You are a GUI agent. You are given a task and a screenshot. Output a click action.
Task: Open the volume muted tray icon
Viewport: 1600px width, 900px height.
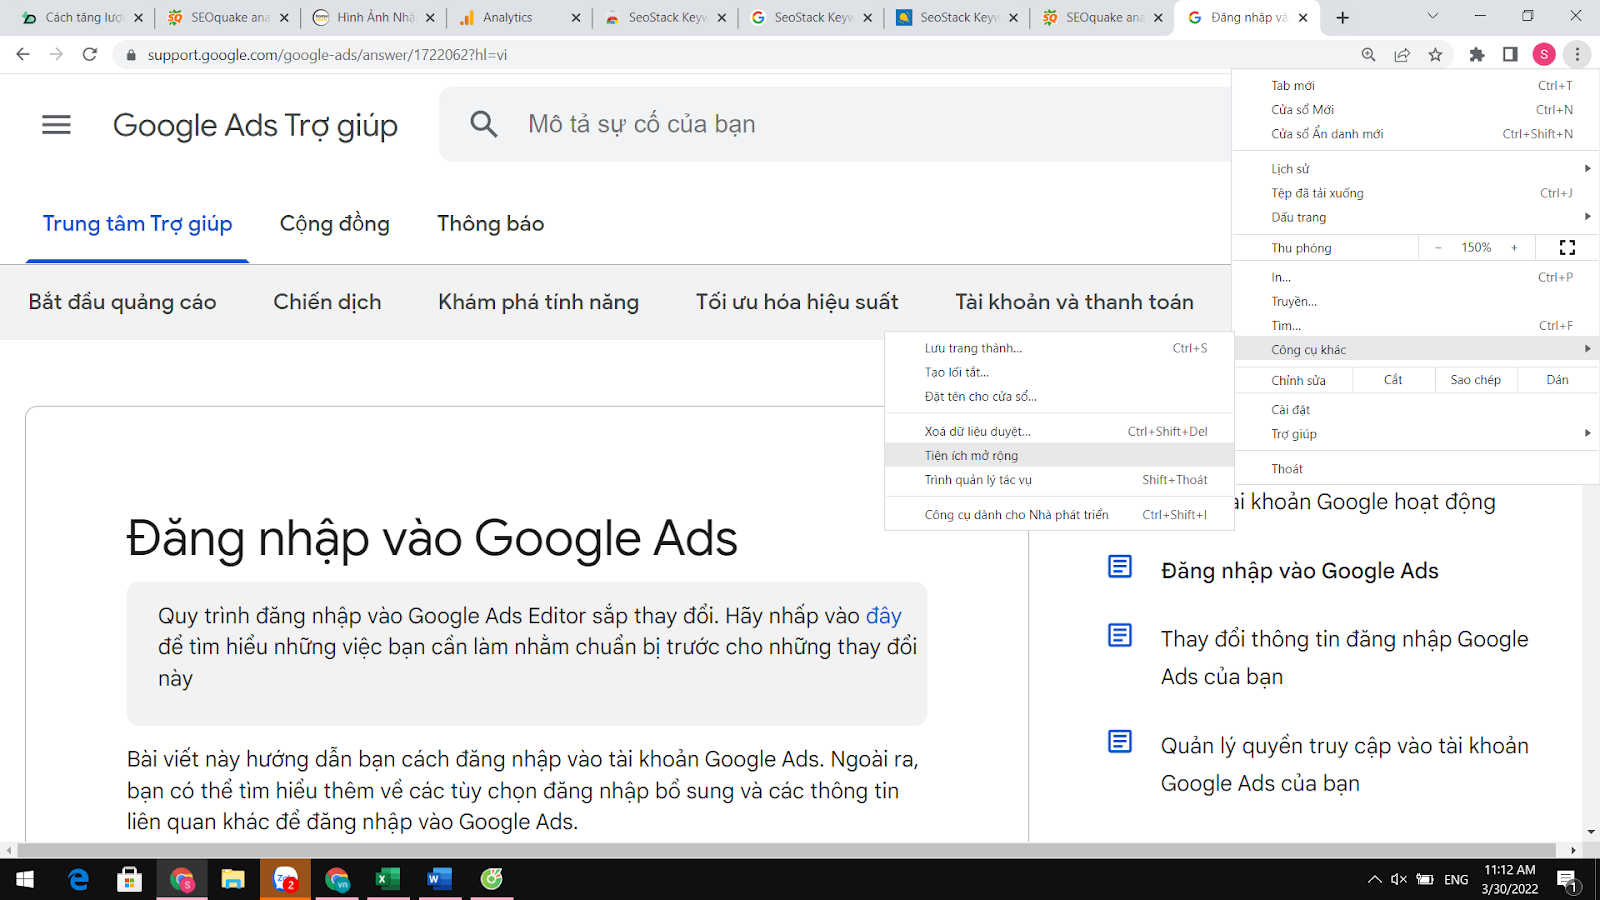point(1399,879)
